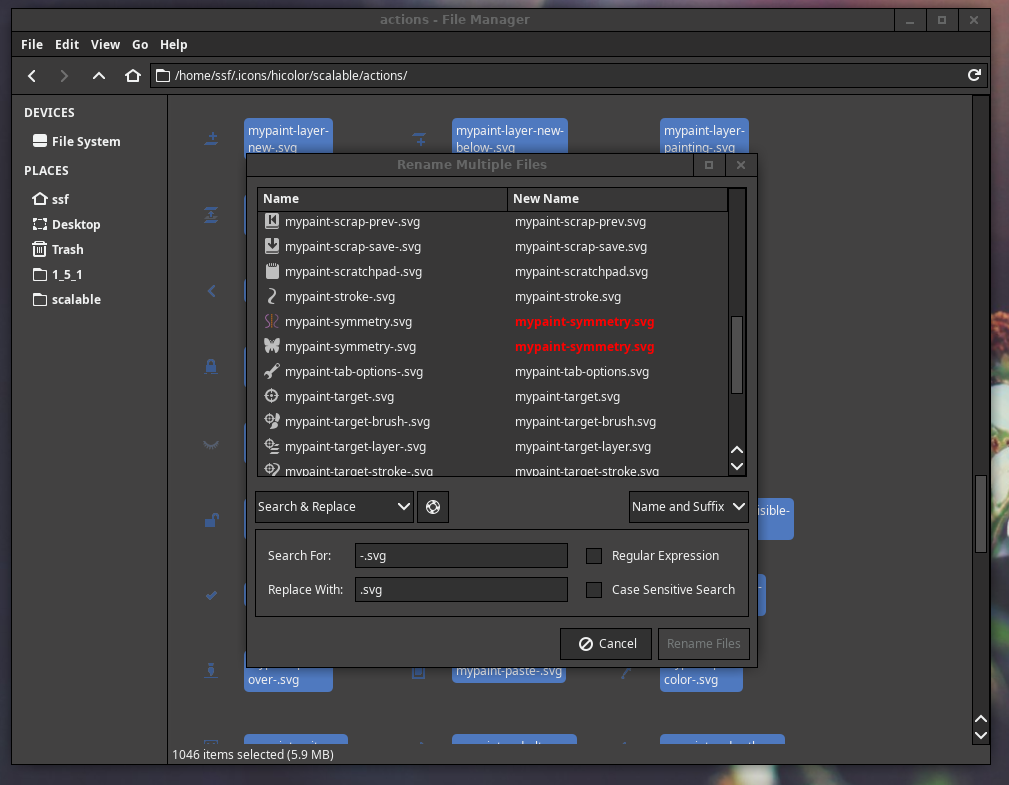The width and height of the screenshot is (1009, 785).
Task: Toggle Case Sensitive Search checkbox
Action: pyautogui.click(x=594, y=590)
